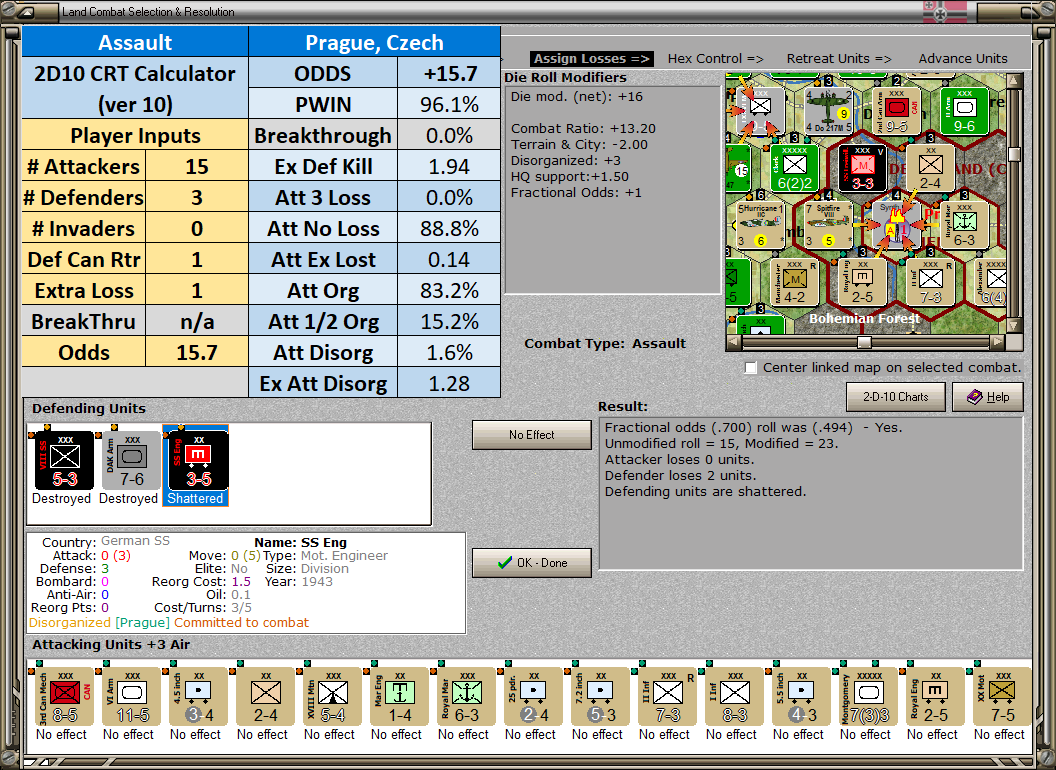This screenshot has width=1056, height=770.
Task: Click the Ex Def Kill value 1.94
Action: click(449, 166)
